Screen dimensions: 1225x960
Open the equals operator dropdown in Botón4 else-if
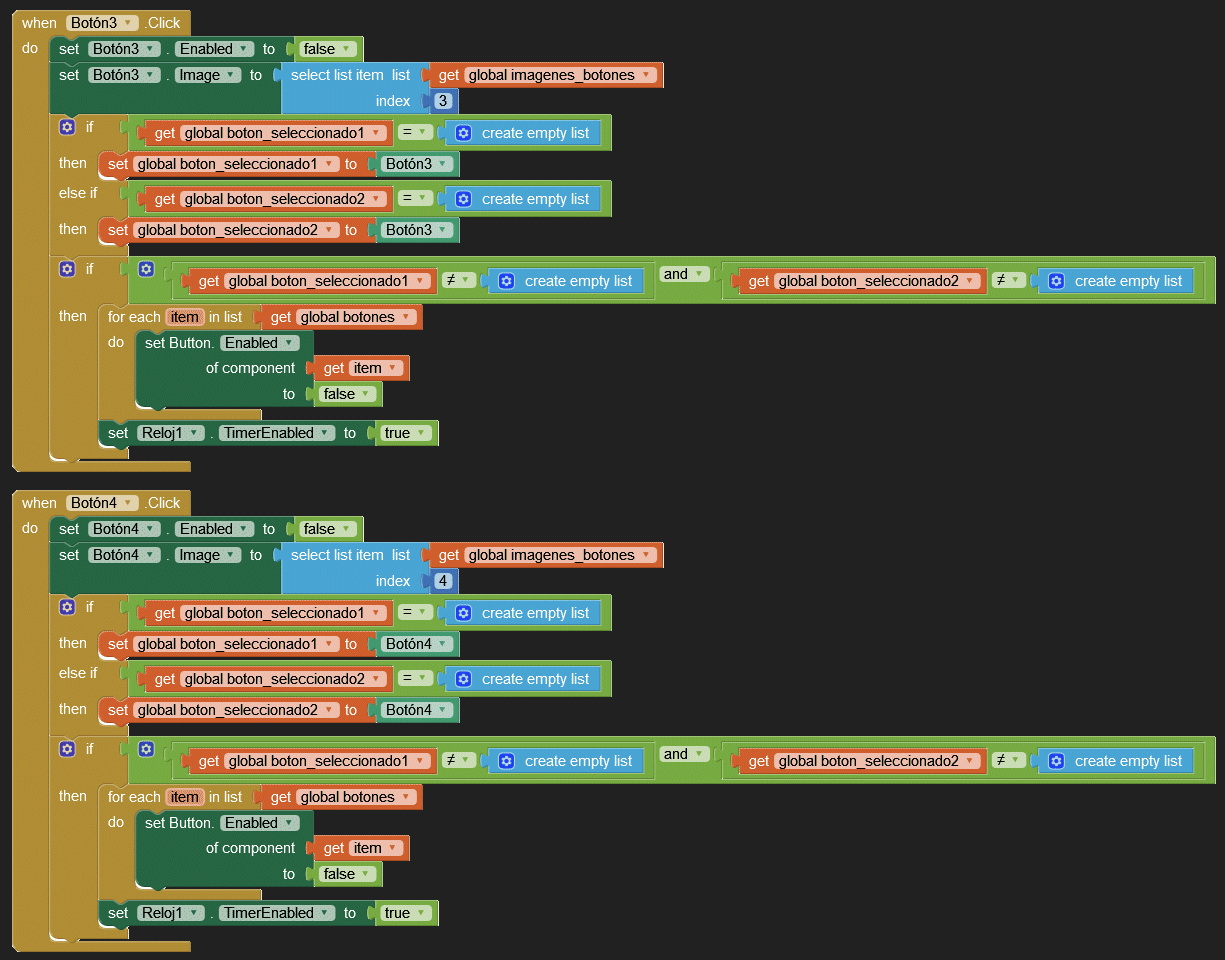(414, 679)
